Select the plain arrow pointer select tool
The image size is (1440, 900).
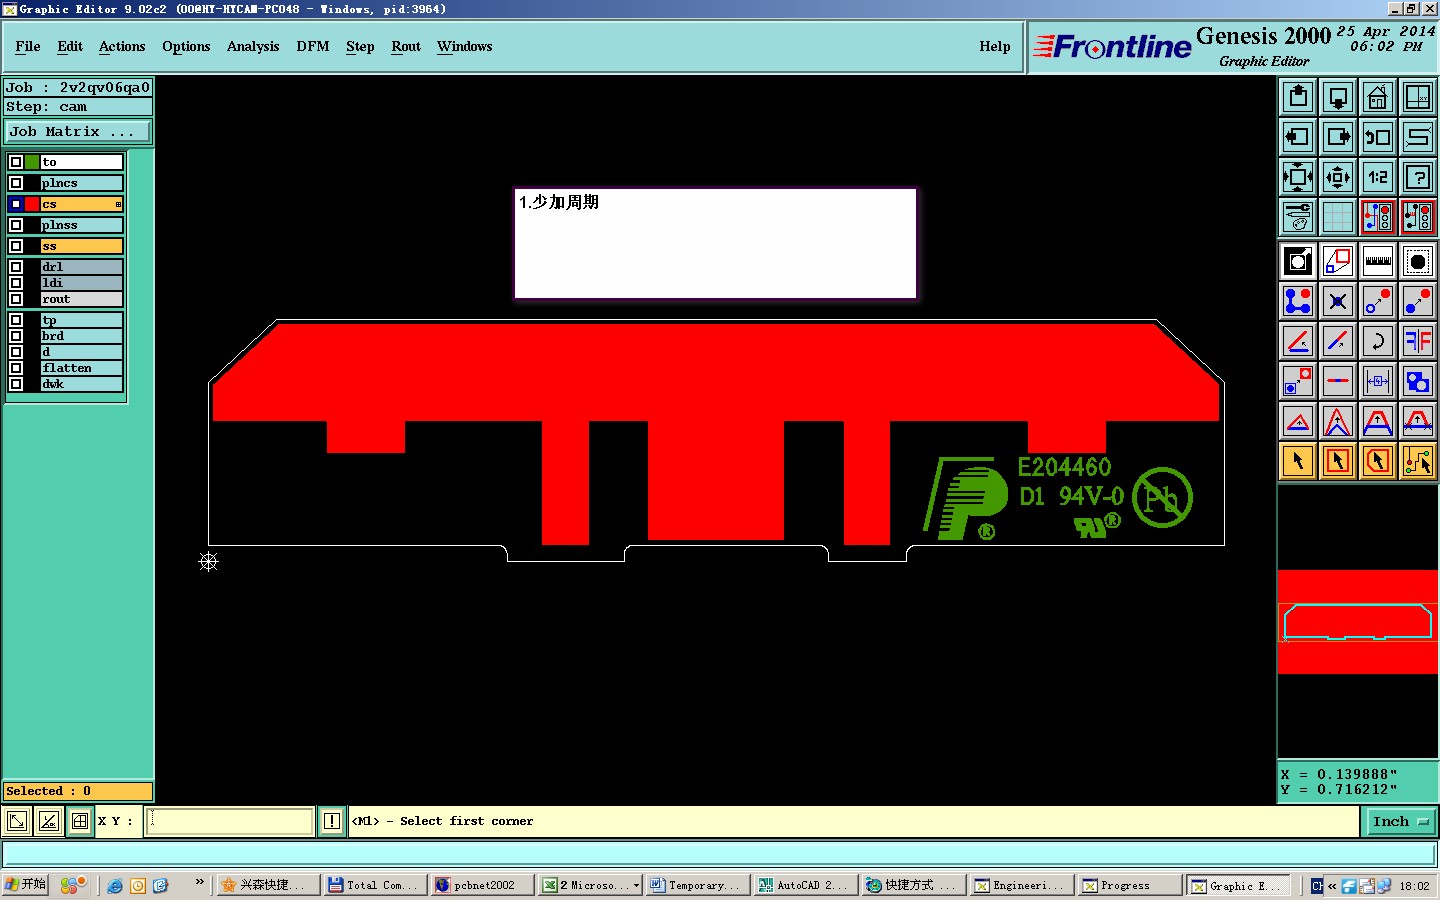pyautogui.click(x=1298, y=461)
